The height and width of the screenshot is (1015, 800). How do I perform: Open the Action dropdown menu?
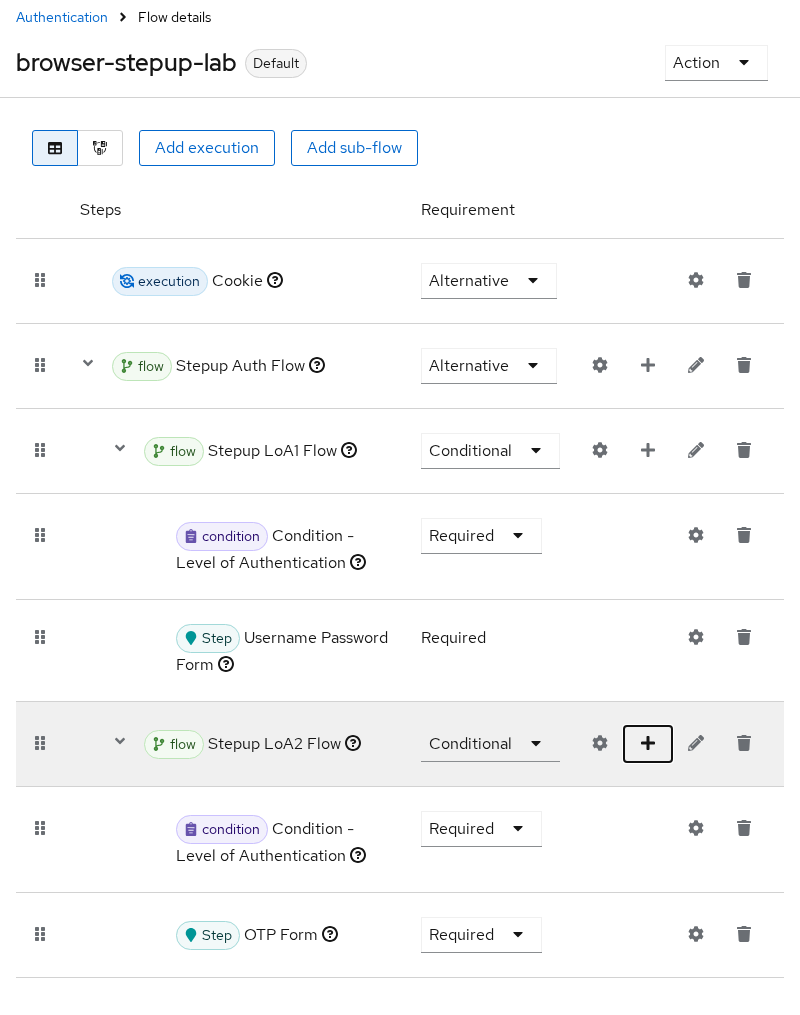[716, 63]
